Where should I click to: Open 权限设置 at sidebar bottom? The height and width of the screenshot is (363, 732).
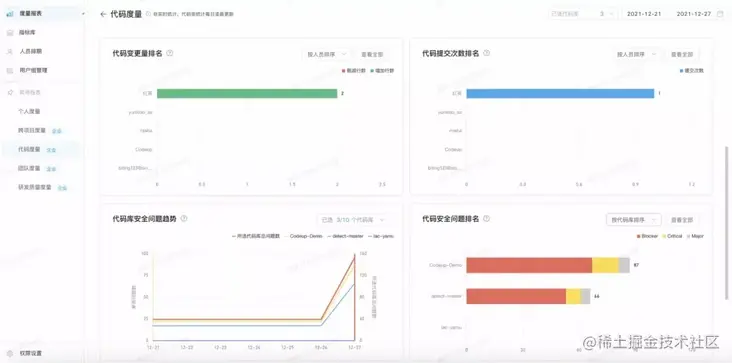click(31, 353)
